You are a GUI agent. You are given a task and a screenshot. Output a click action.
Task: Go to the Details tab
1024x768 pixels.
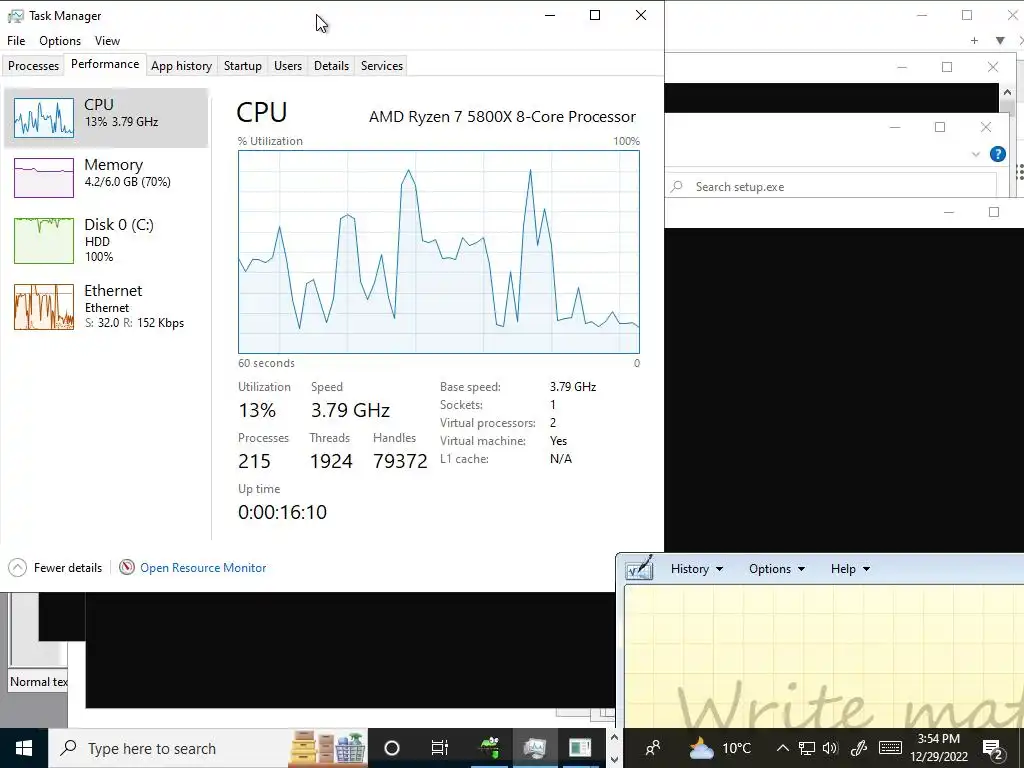click(331, 66)
